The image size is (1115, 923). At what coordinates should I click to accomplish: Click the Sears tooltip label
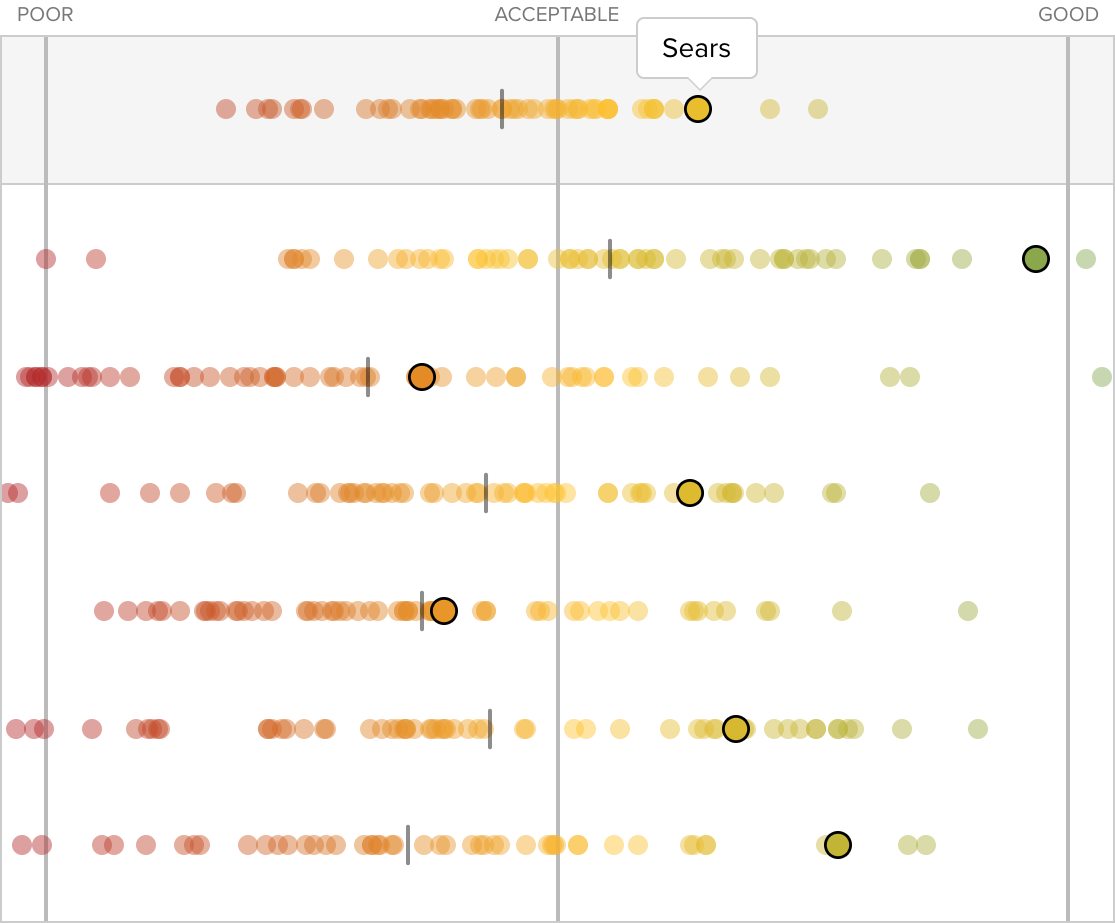click(x=696, y=48)
